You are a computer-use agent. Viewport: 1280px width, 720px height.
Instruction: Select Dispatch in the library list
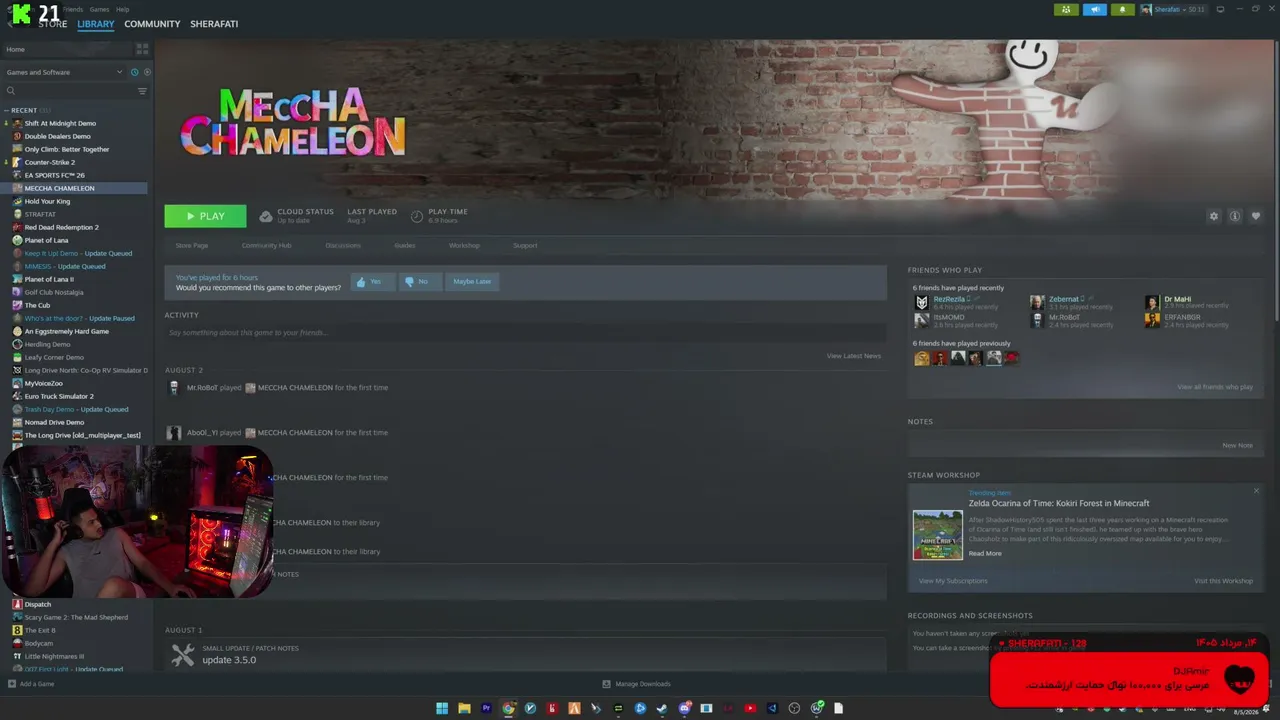pyautogui.click(x=38, y=604)
